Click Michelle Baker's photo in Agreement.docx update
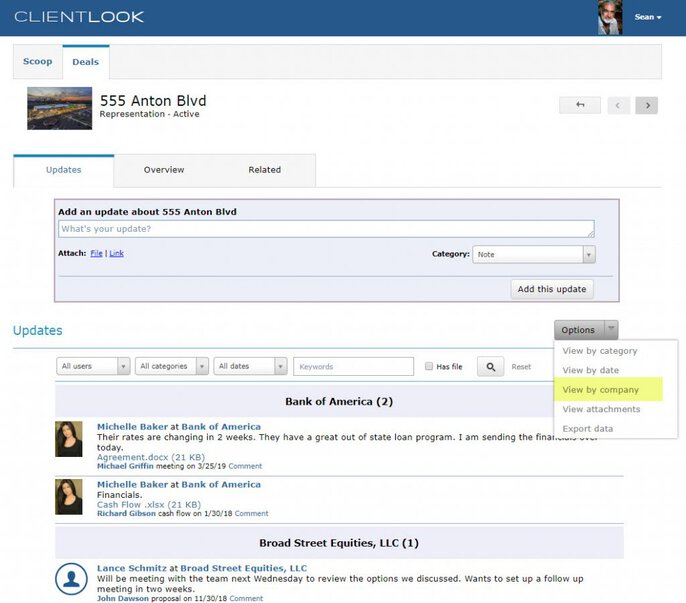686x603 pixels. pyautogui.click(x=69, y=439)
